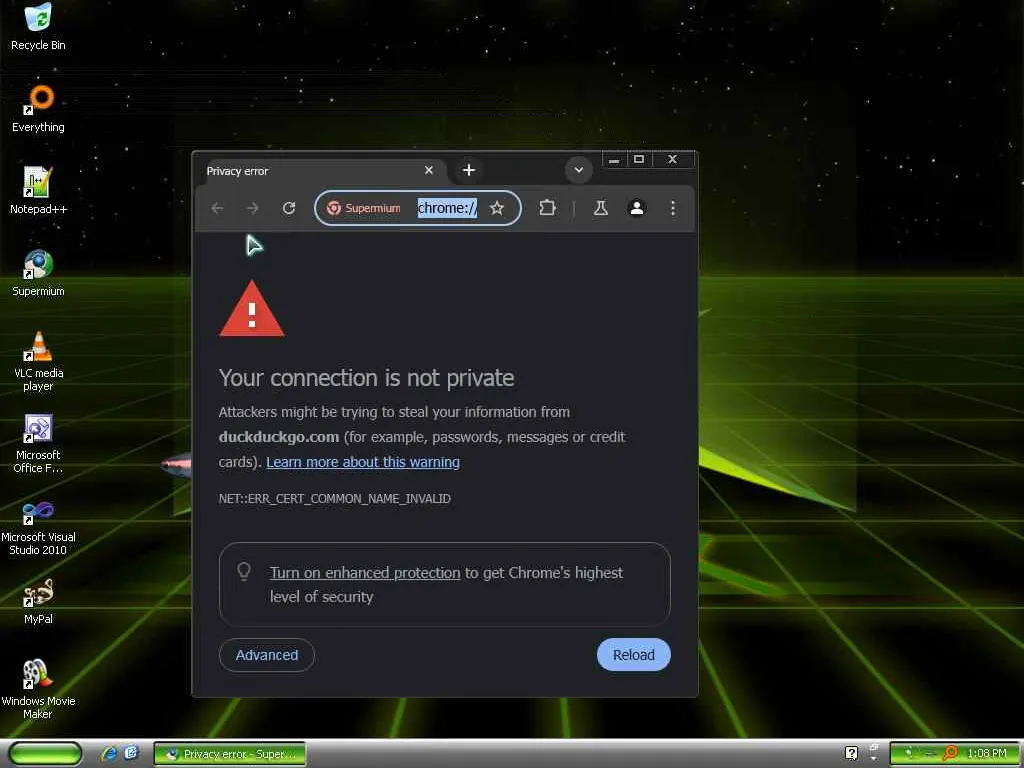The height and width of the screenshot is (768, 1024).
Task: Click the help question-mark tray icon
Action: tap(851, 753)
